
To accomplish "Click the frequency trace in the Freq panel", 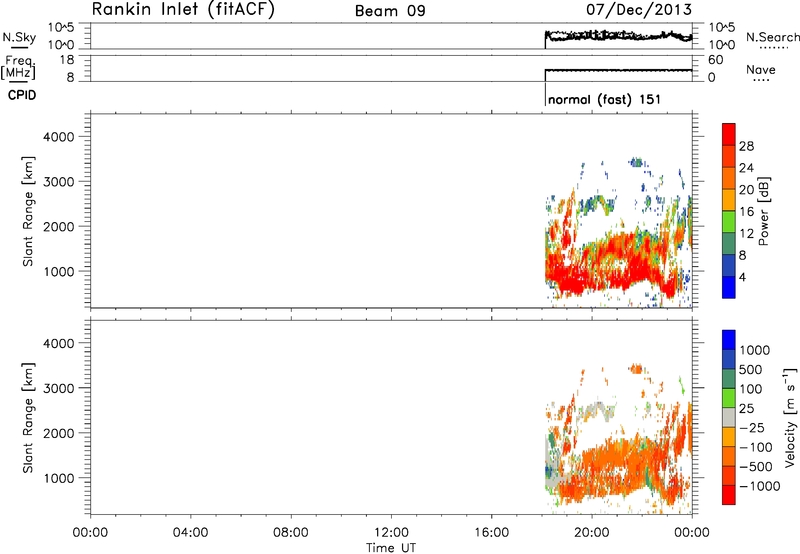I will tap(618, 70).
